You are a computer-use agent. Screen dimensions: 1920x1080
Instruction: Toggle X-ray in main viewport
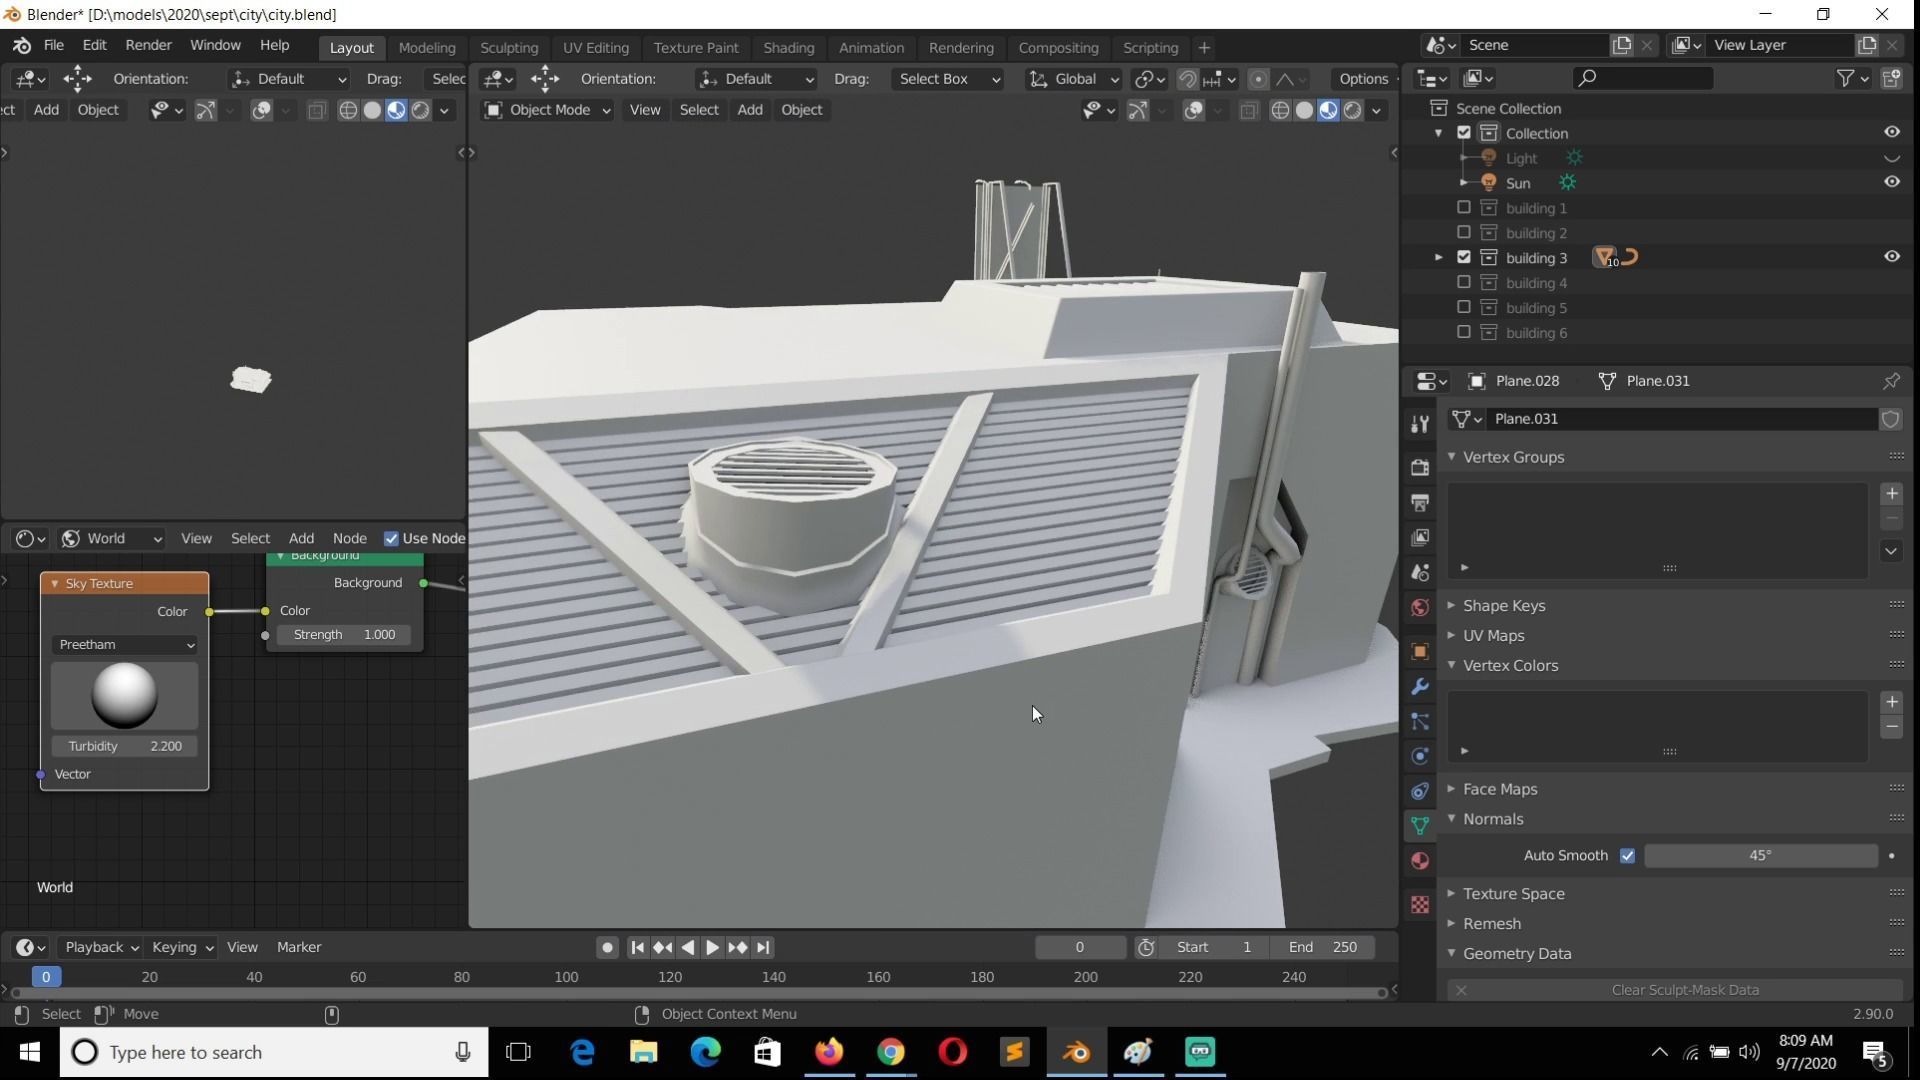coord(1249,111)
